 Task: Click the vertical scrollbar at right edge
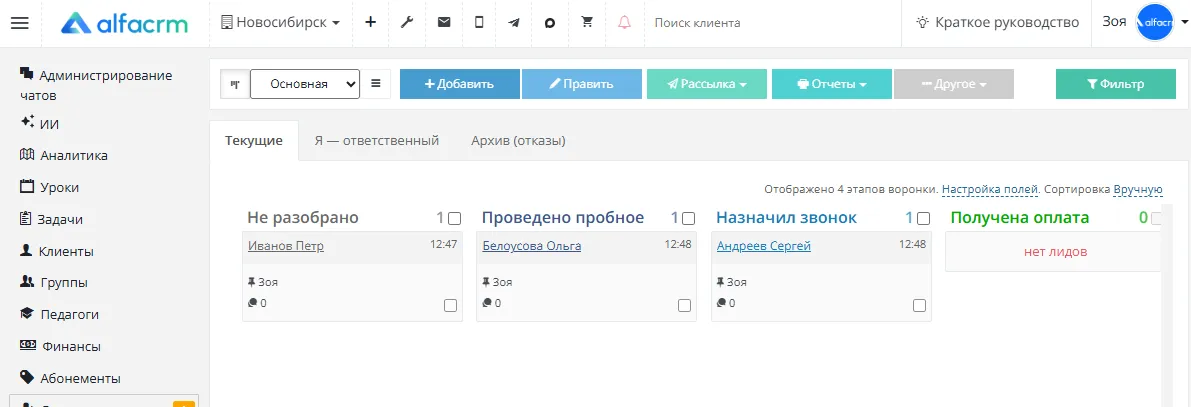[x=1167, y=304]
